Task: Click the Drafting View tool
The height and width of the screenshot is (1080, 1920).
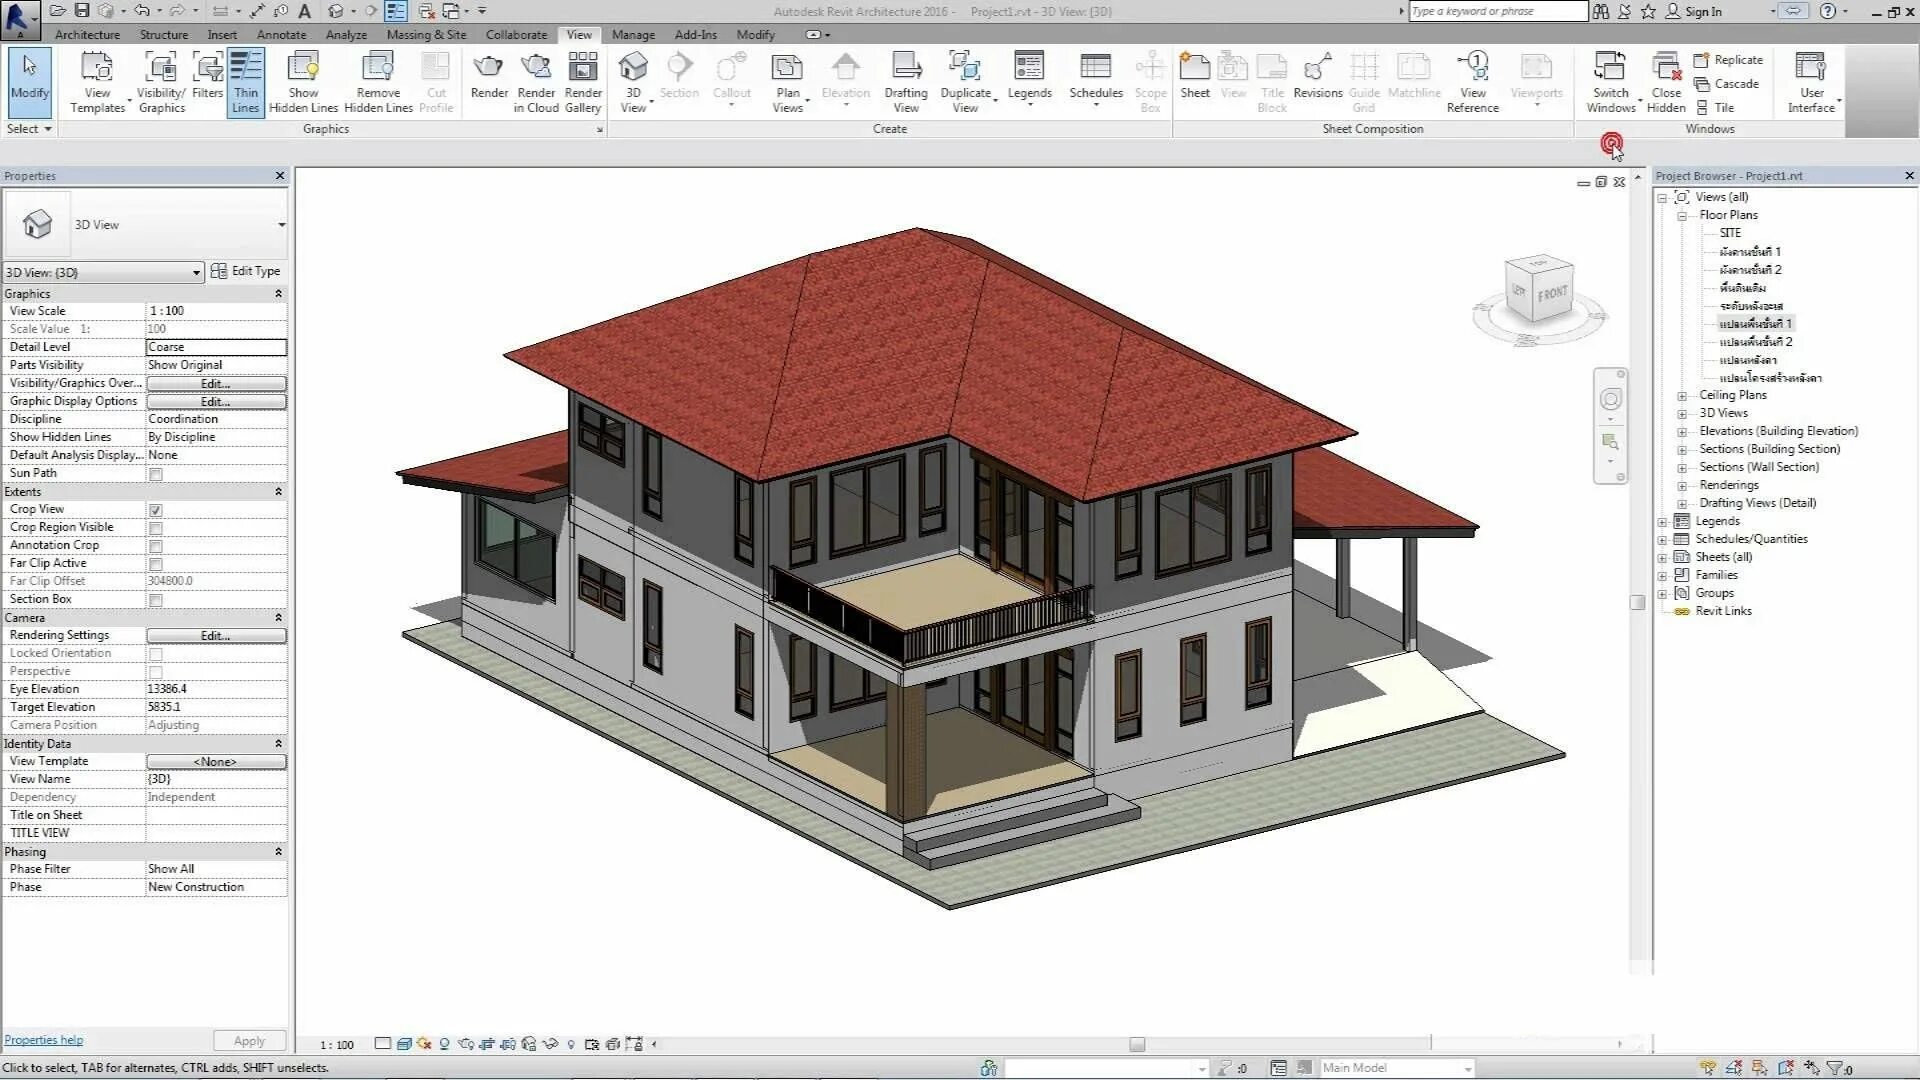Action: (906, 68)
